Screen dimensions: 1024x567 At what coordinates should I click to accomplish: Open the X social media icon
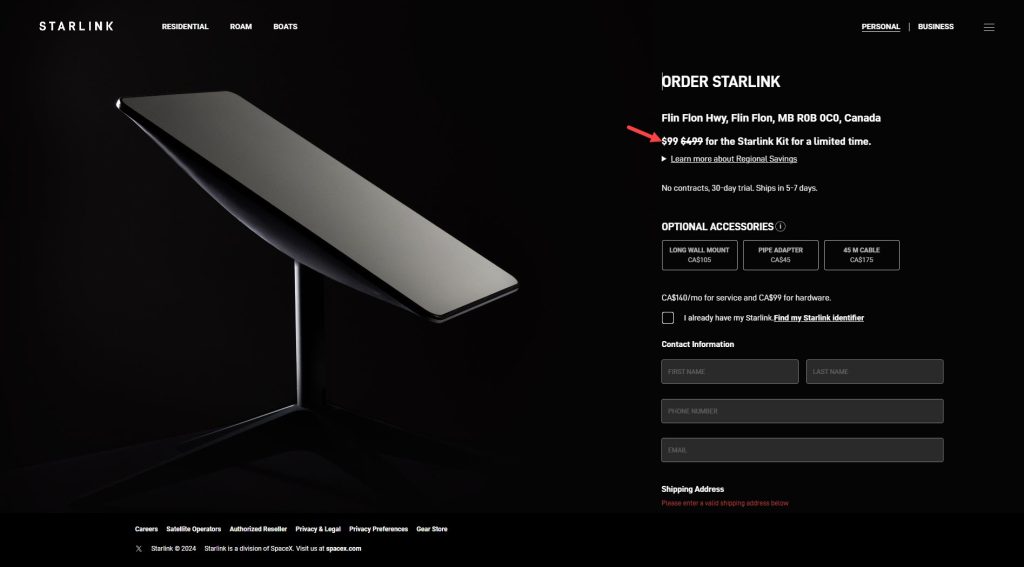(138, 549)
